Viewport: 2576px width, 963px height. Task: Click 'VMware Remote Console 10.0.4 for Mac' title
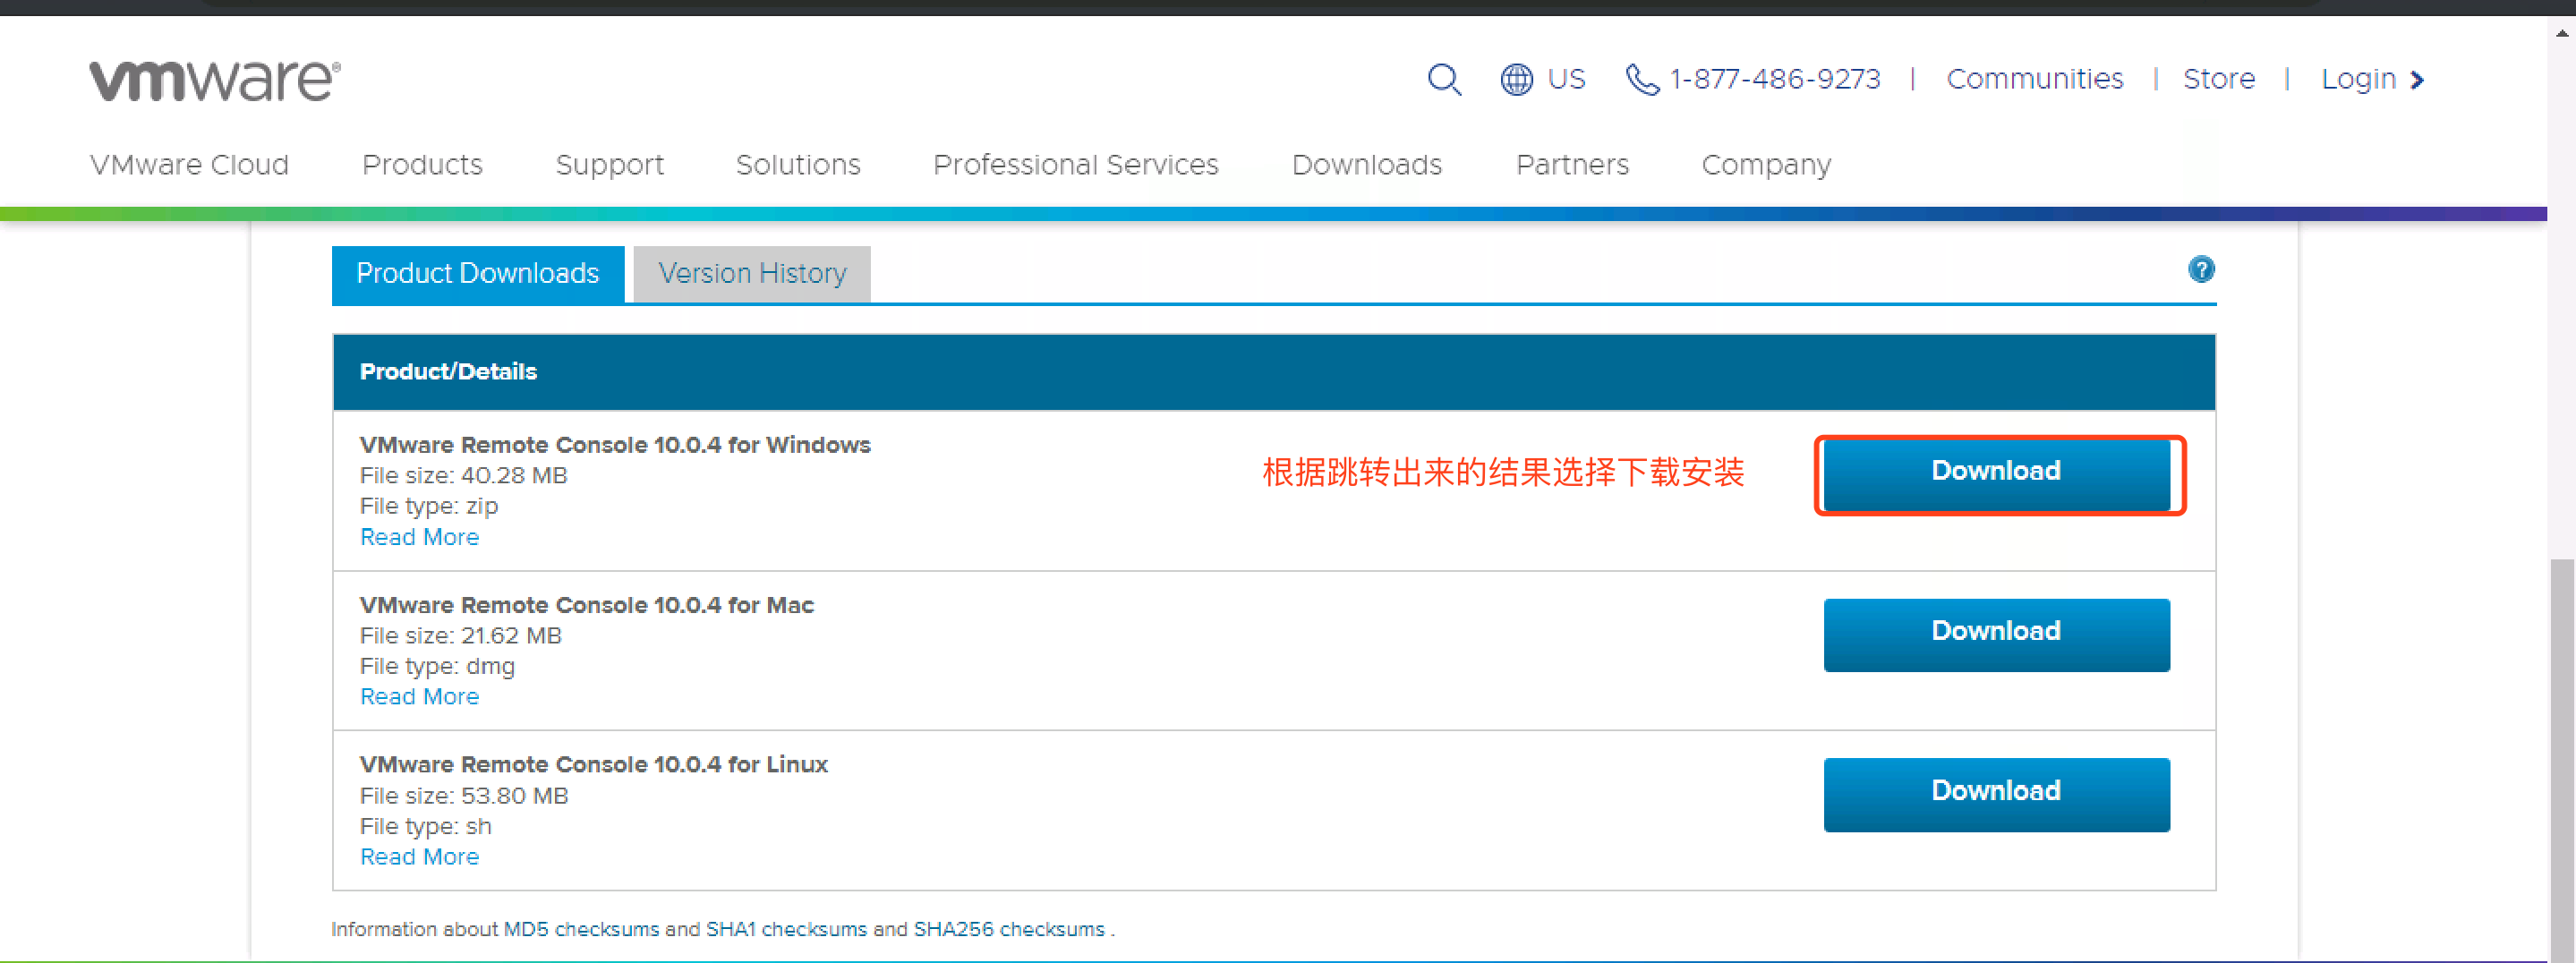coord(587,605)
